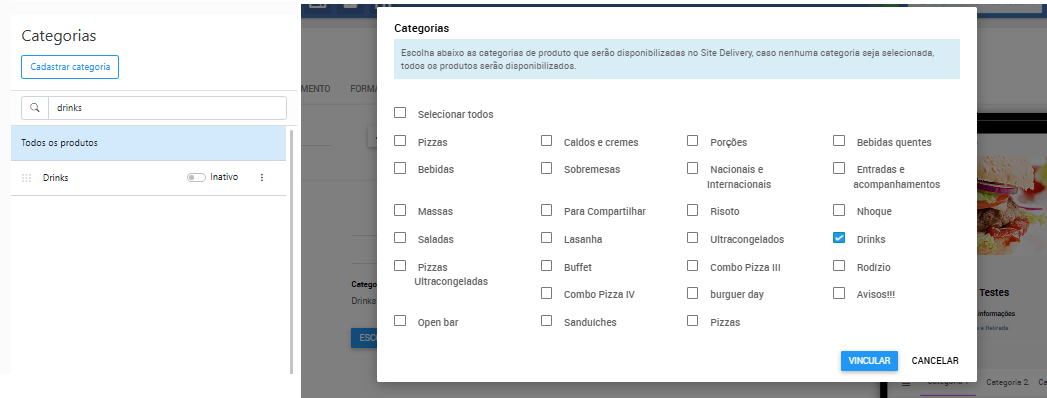Check the Selecionar todos checkbox
Viewport: 1047px width, 398px height.
point(400,113)
